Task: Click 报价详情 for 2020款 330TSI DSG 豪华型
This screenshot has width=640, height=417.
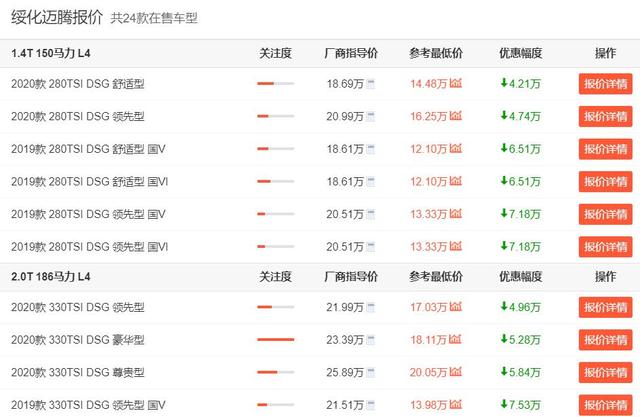Action: click(605, 339)
